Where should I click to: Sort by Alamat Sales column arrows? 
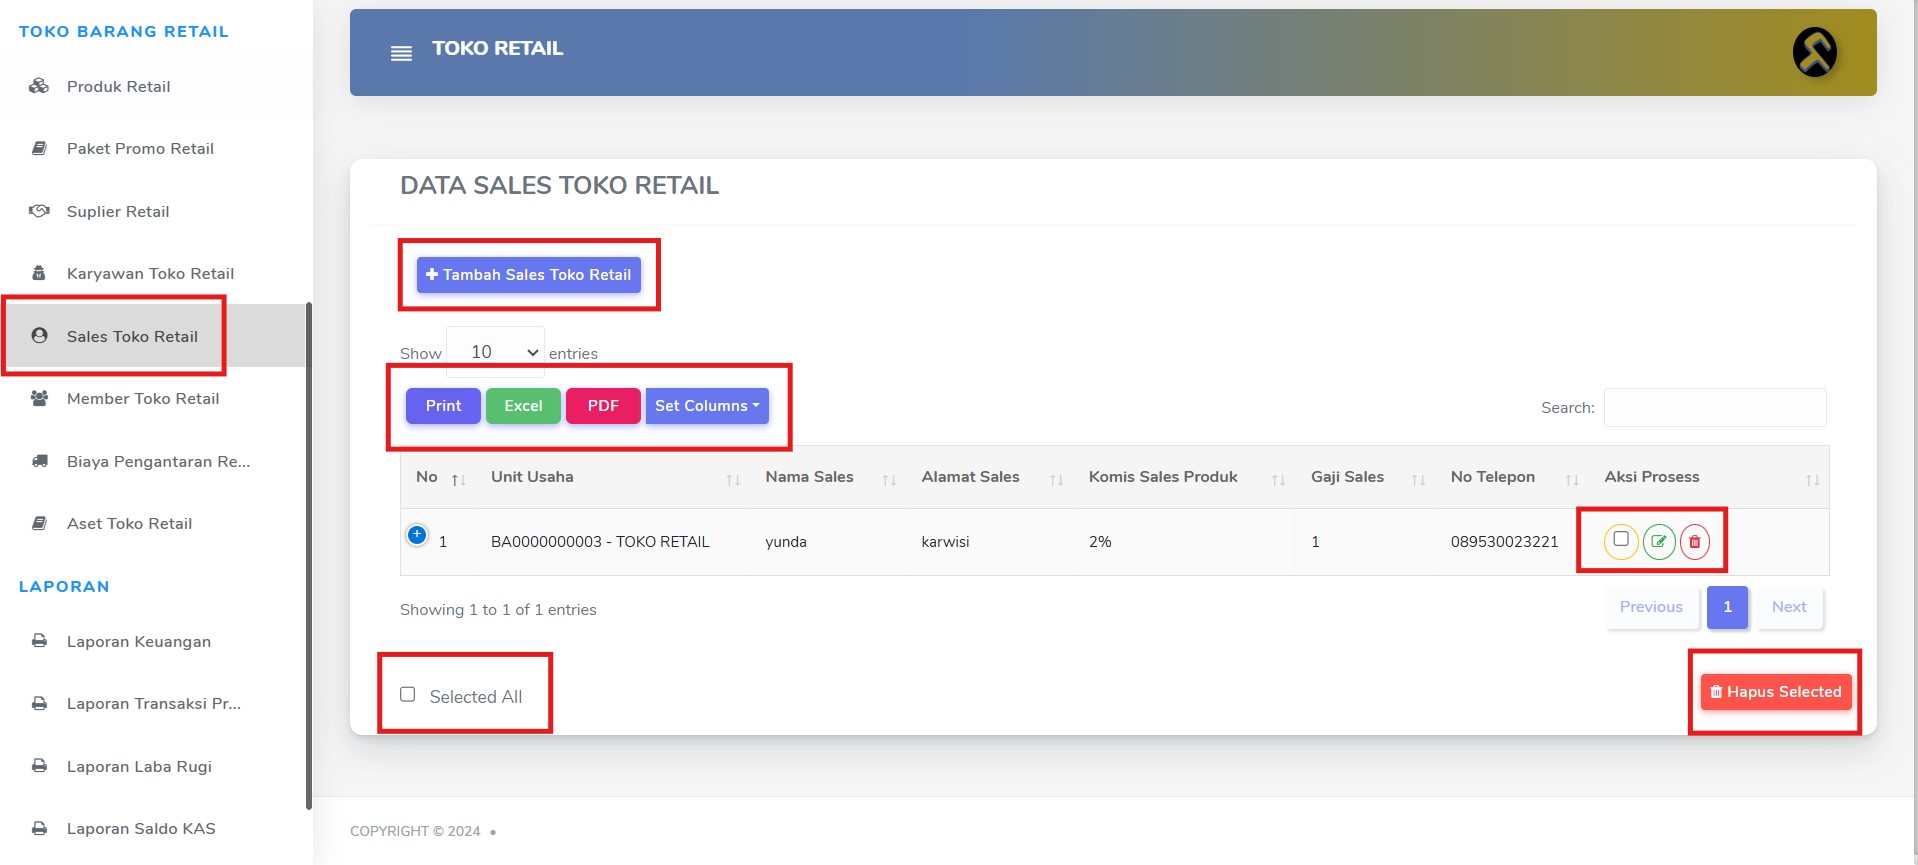[1056, 480]
